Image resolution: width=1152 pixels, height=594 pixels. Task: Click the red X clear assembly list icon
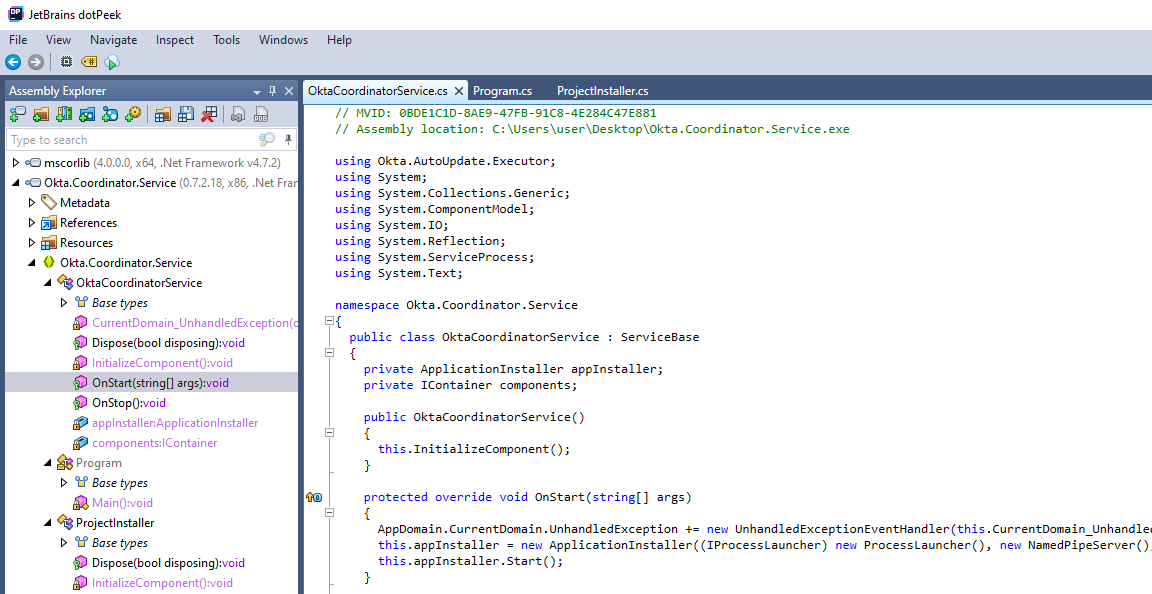(209, 114)
